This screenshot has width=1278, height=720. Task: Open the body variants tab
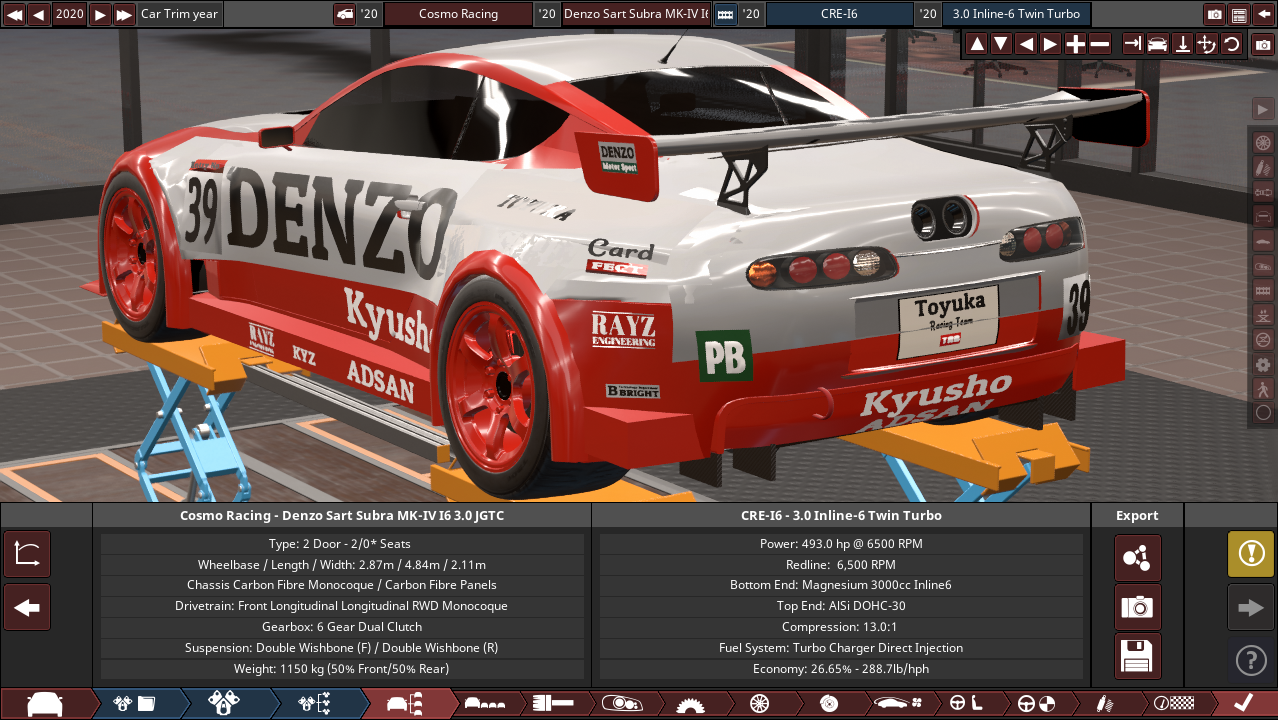(485, 704)
